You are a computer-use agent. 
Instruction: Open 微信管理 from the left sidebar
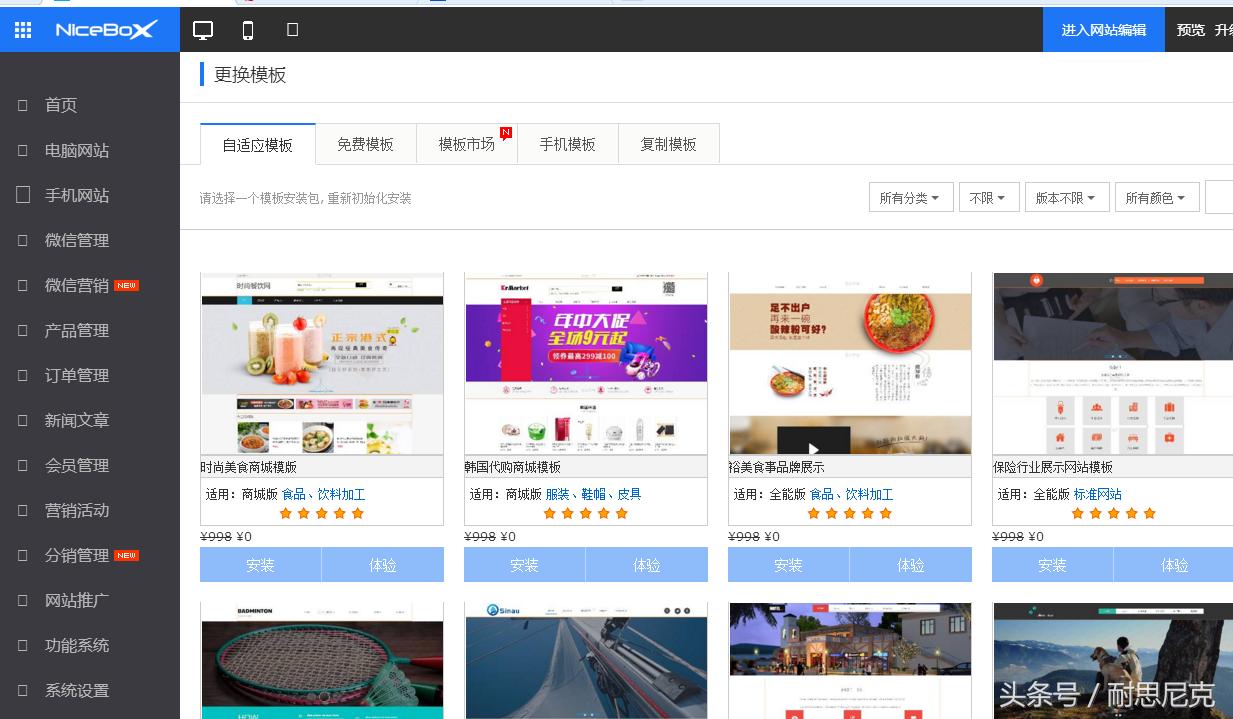66,240
